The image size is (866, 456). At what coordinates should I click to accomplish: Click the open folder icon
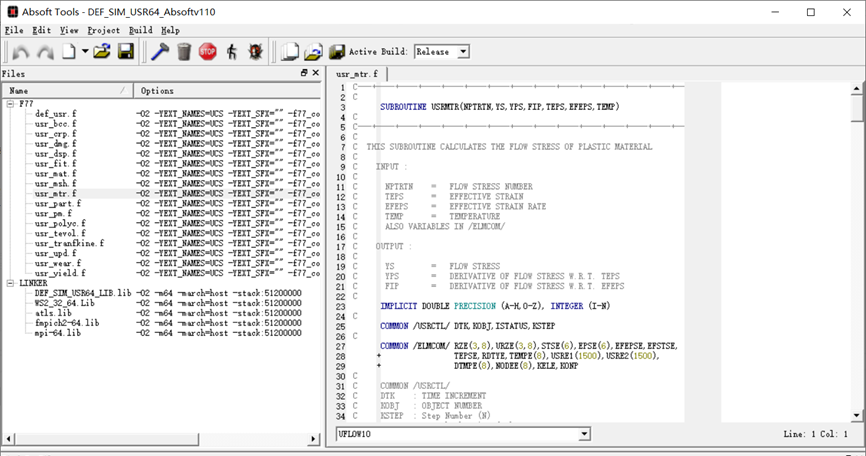(x=102, y=51)
